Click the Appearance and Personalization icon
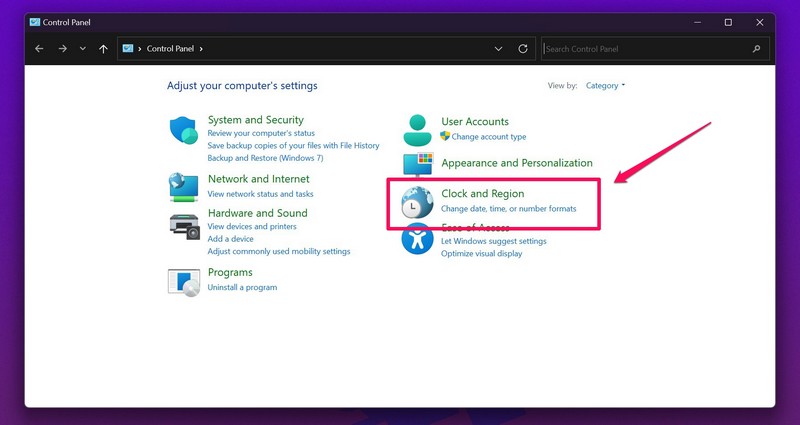This screenshot has width=800, height=425. (417, 164)
